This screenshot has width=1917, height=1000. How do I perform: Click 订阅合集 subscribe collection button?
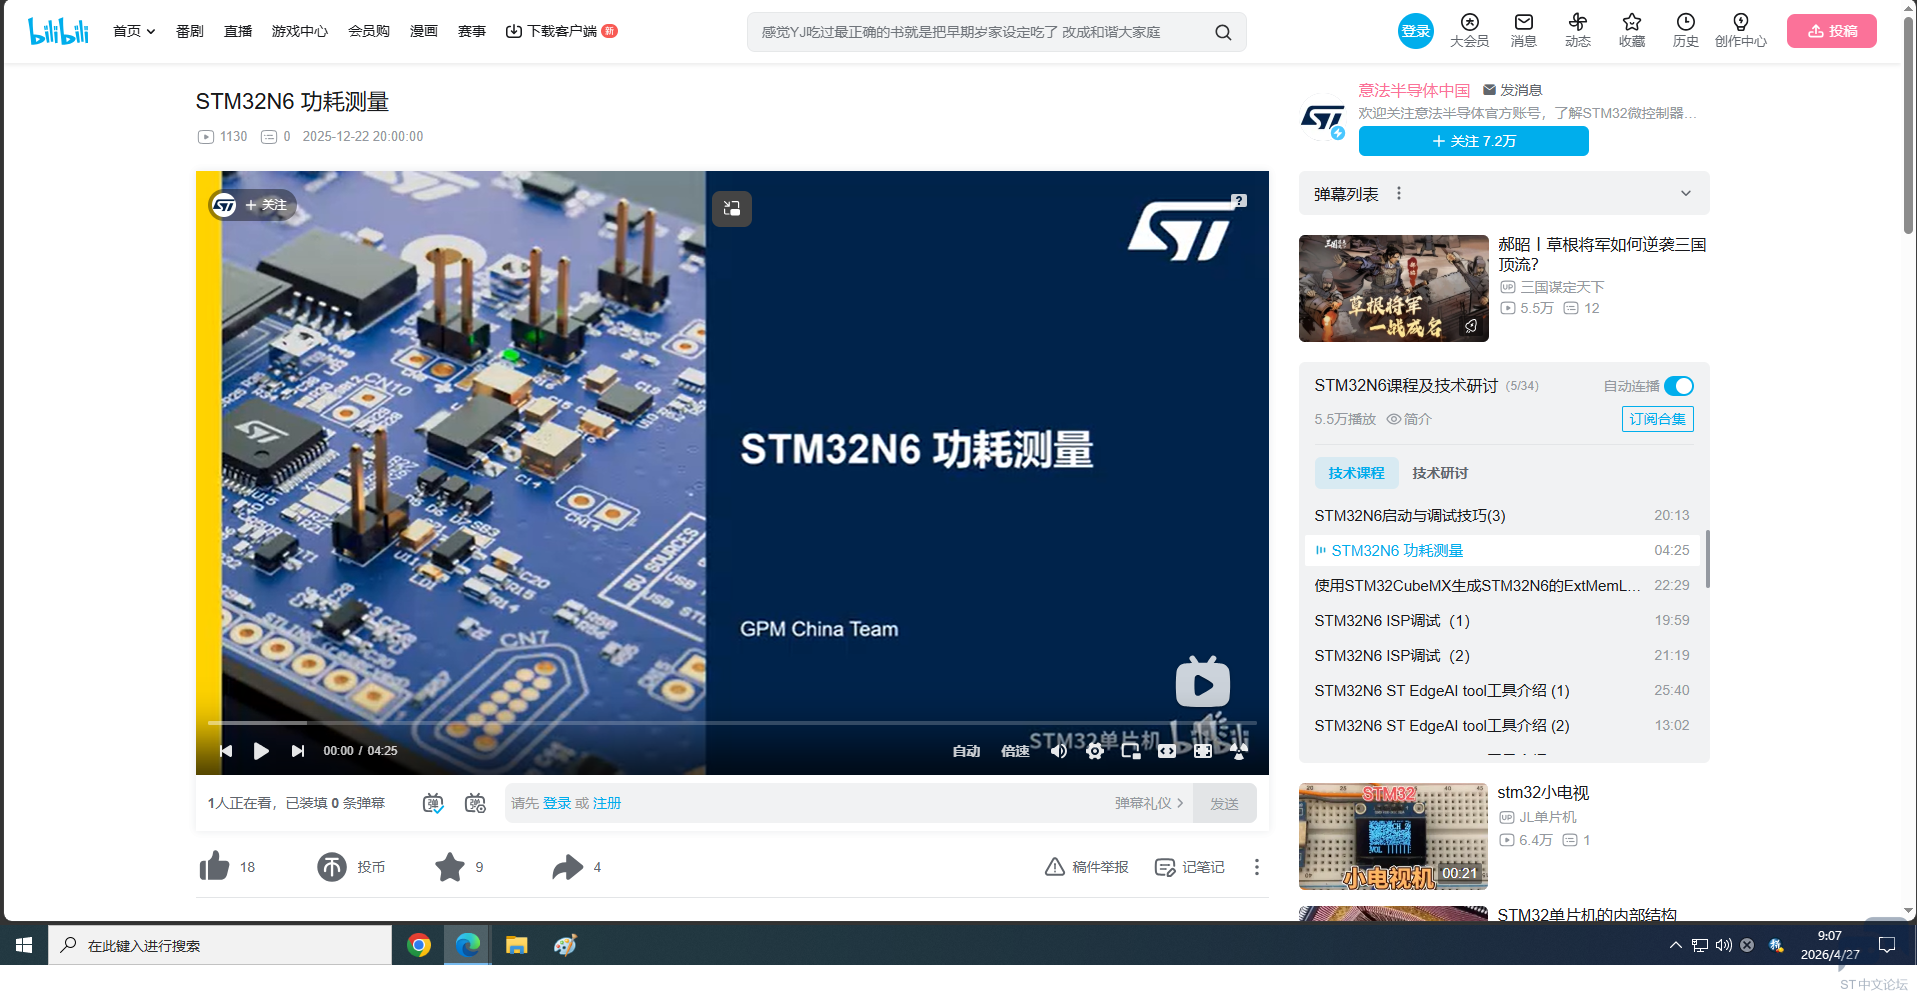coord(1657,419)
